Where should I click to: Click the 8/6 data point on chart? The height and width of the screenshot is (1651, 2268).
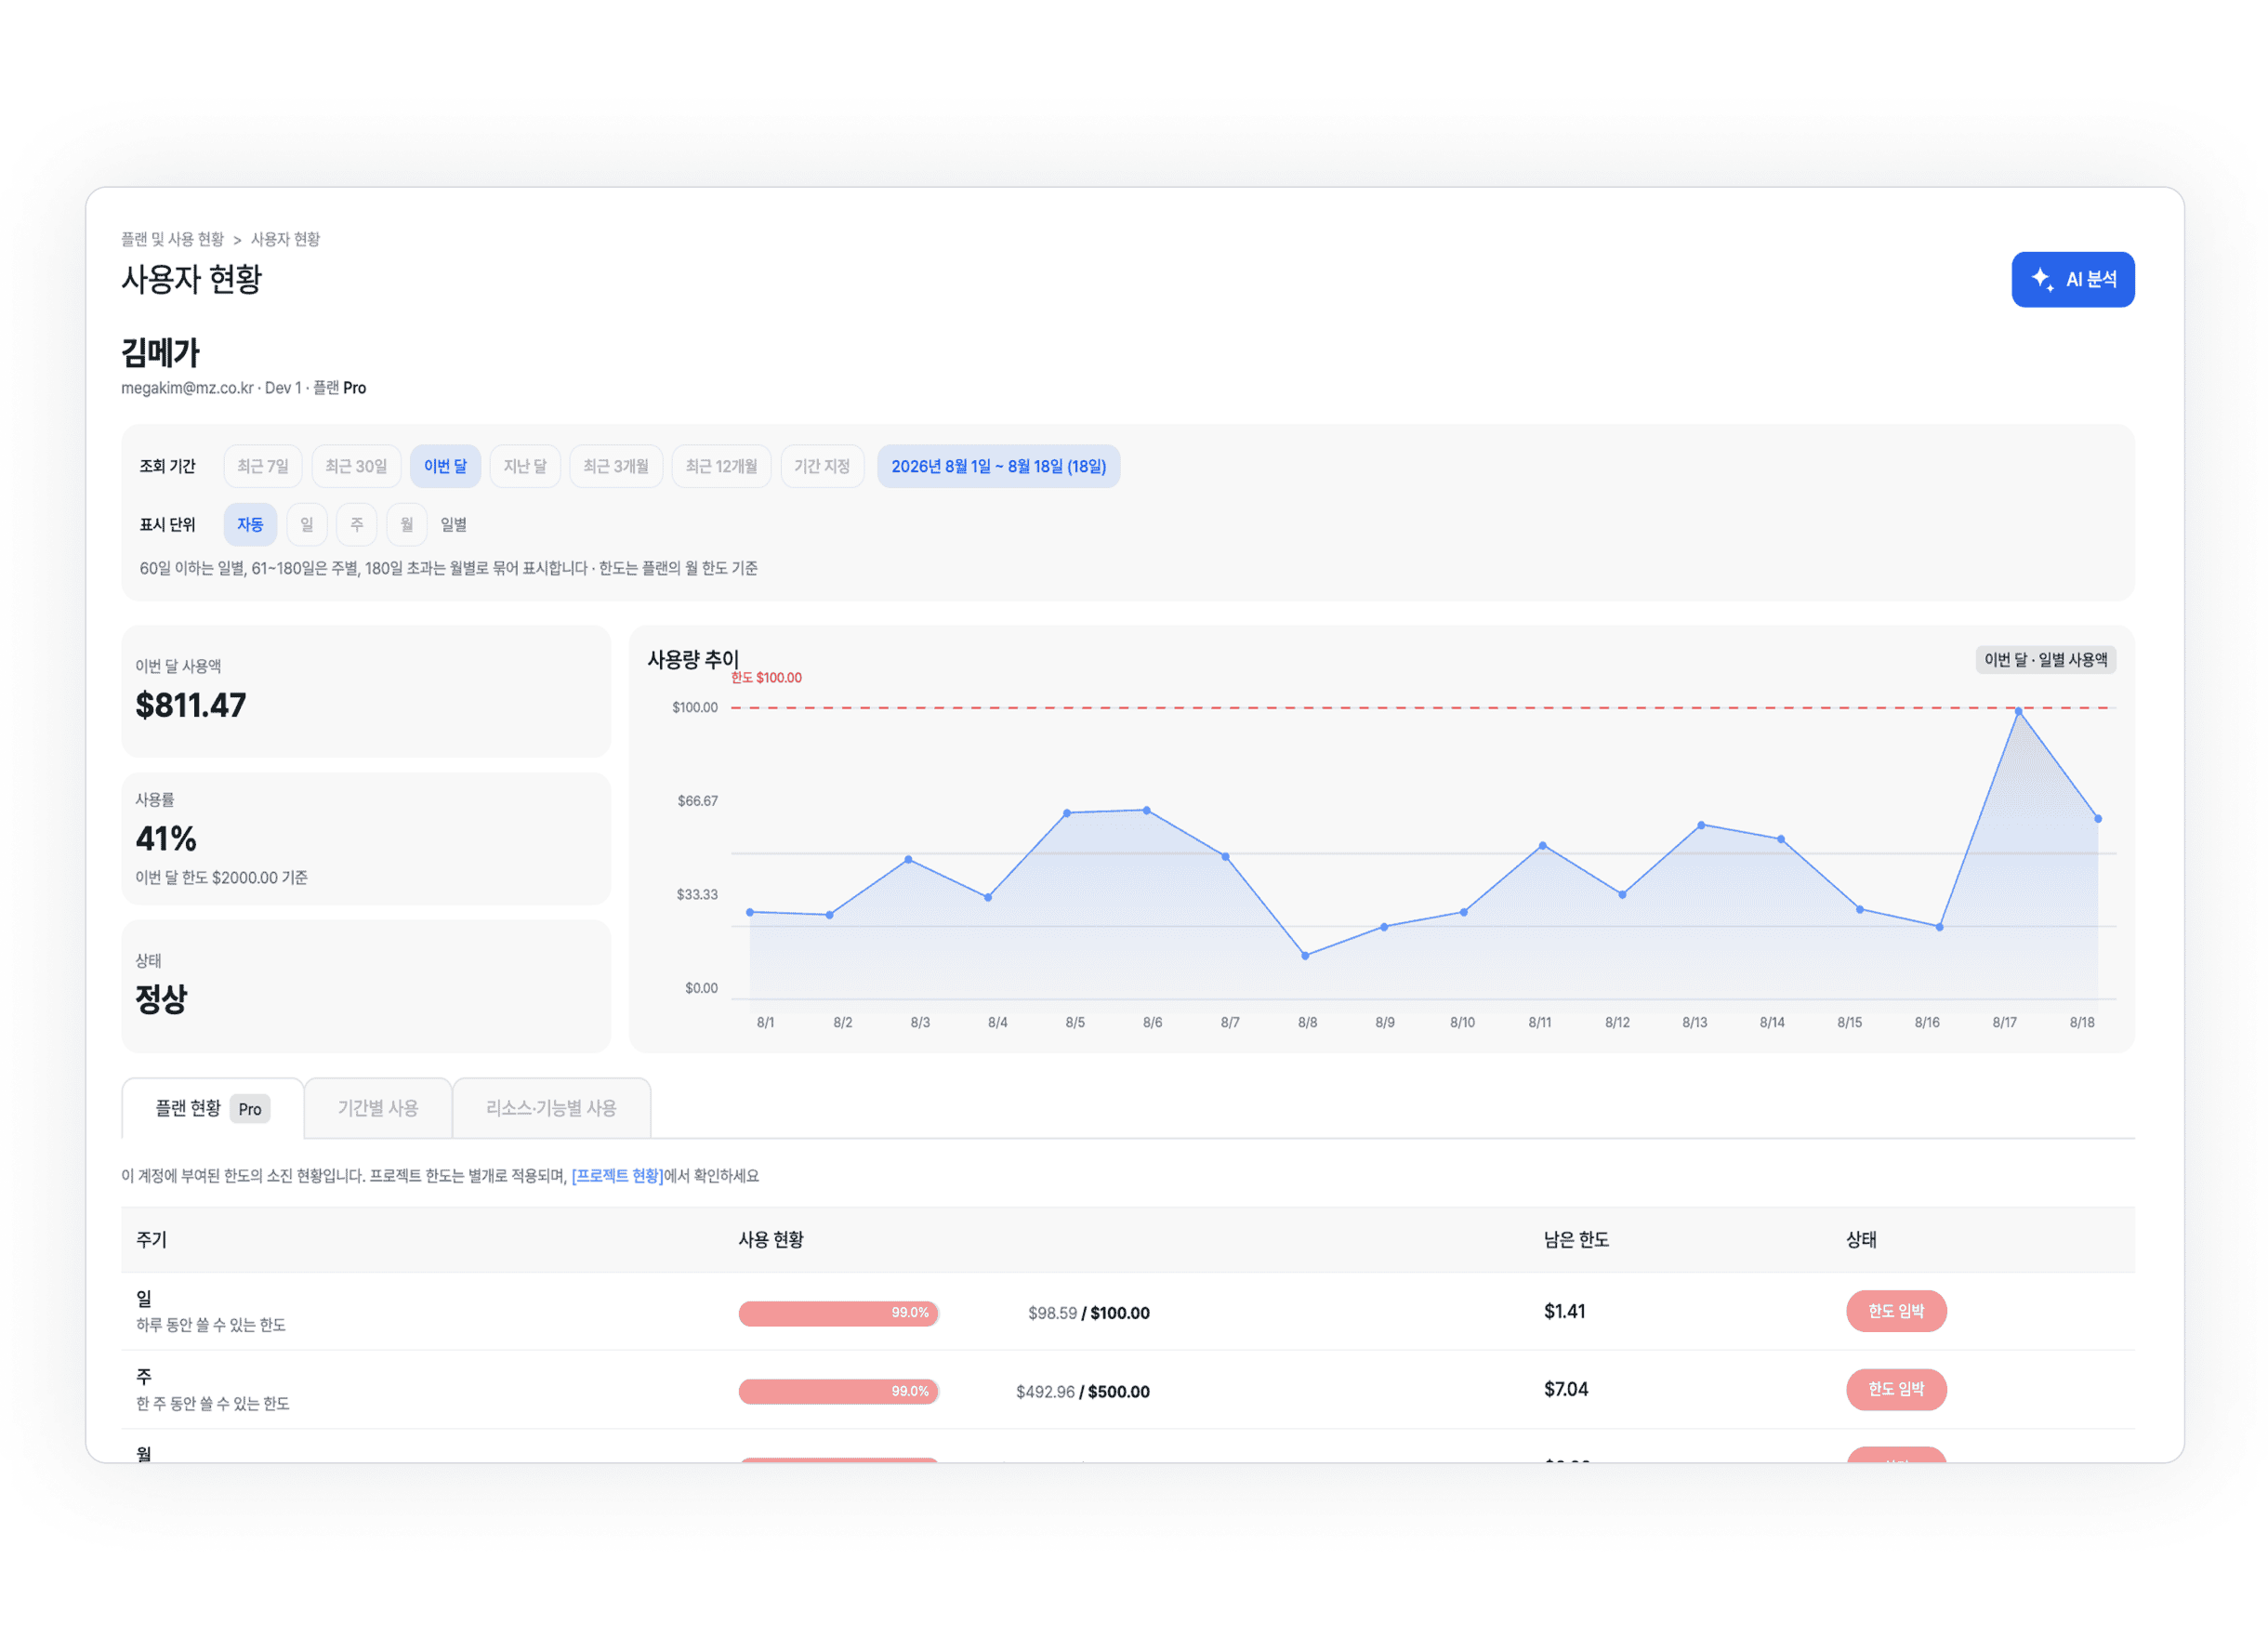pyautogui.click(x=1147, y=810)
